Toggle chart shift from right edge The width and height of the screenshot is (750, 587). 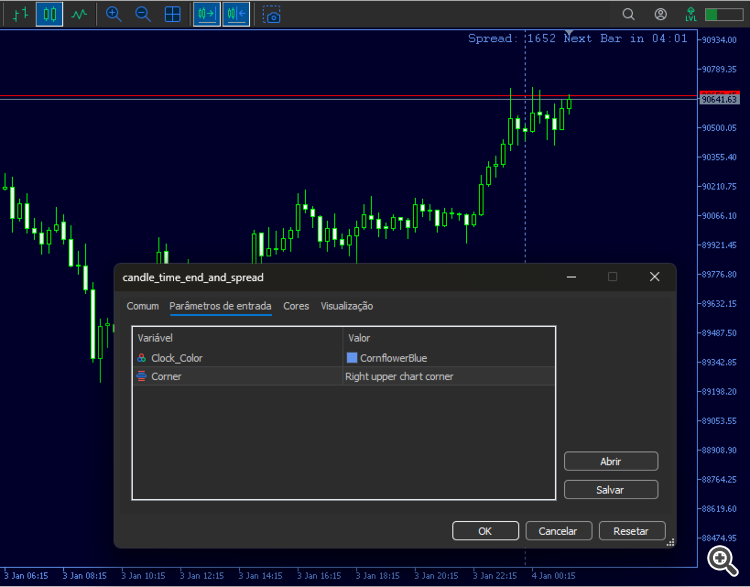point(236,14)
